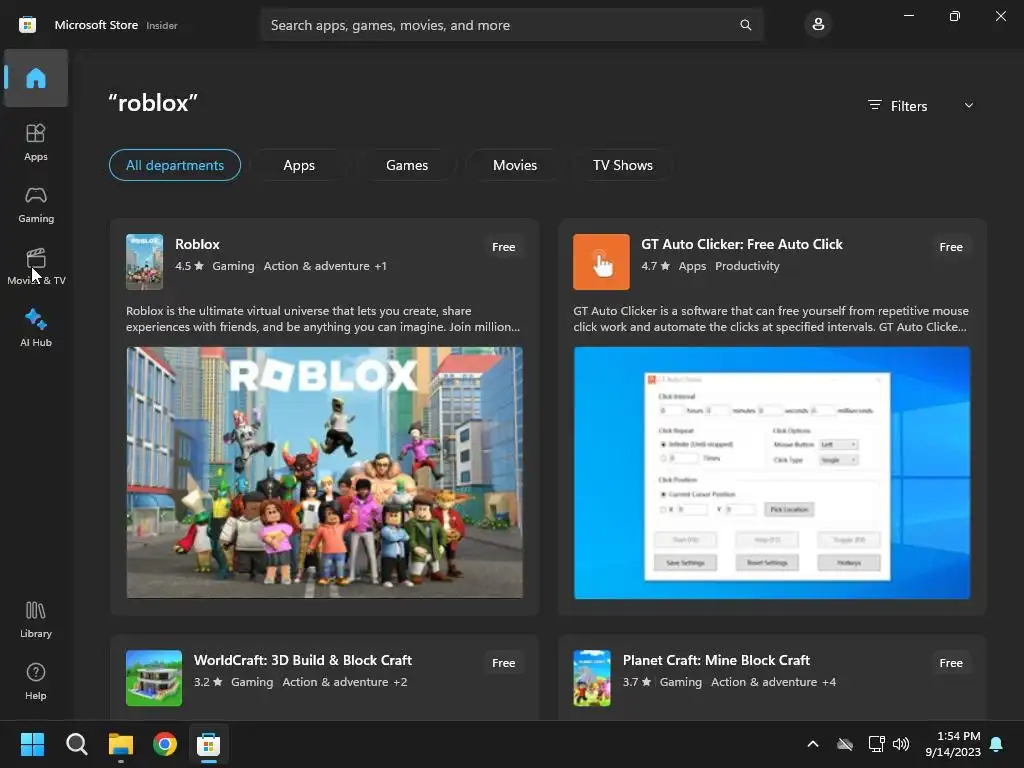This screenshot has height=768, width=1024.
Task: Click the Roblox banner screenshot
Action: 325,472
